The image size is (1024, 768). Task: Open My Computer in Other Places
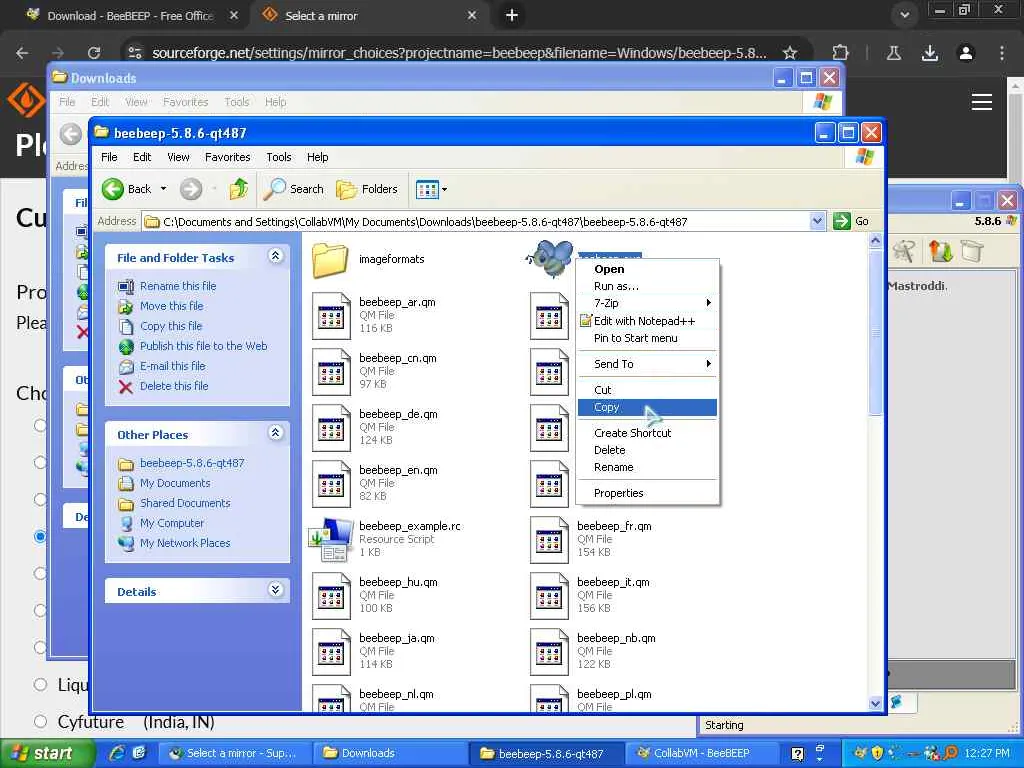(x=172, y=523)
